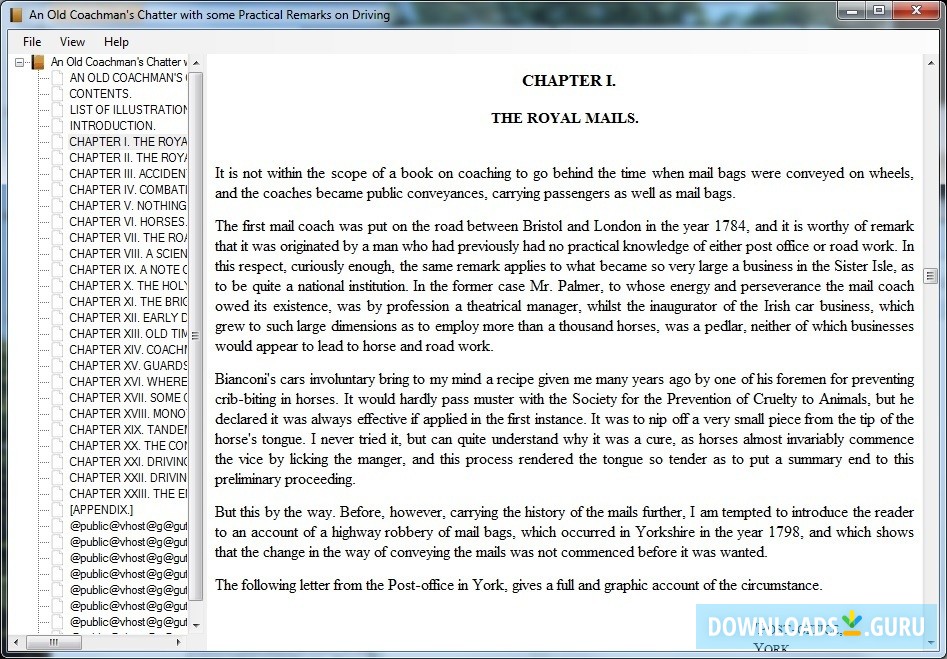Click page icon beside CHAPTER X. THE HOLYHEAD
Viewport: 947px width, 659px height.
[57, 286]
